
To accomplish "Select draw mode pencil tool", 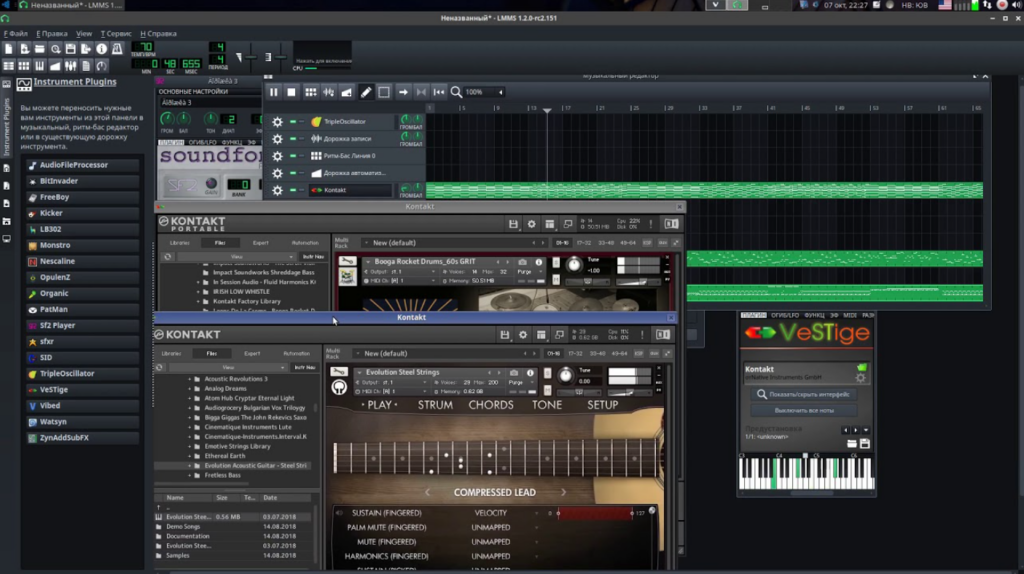I will [366, 92].
